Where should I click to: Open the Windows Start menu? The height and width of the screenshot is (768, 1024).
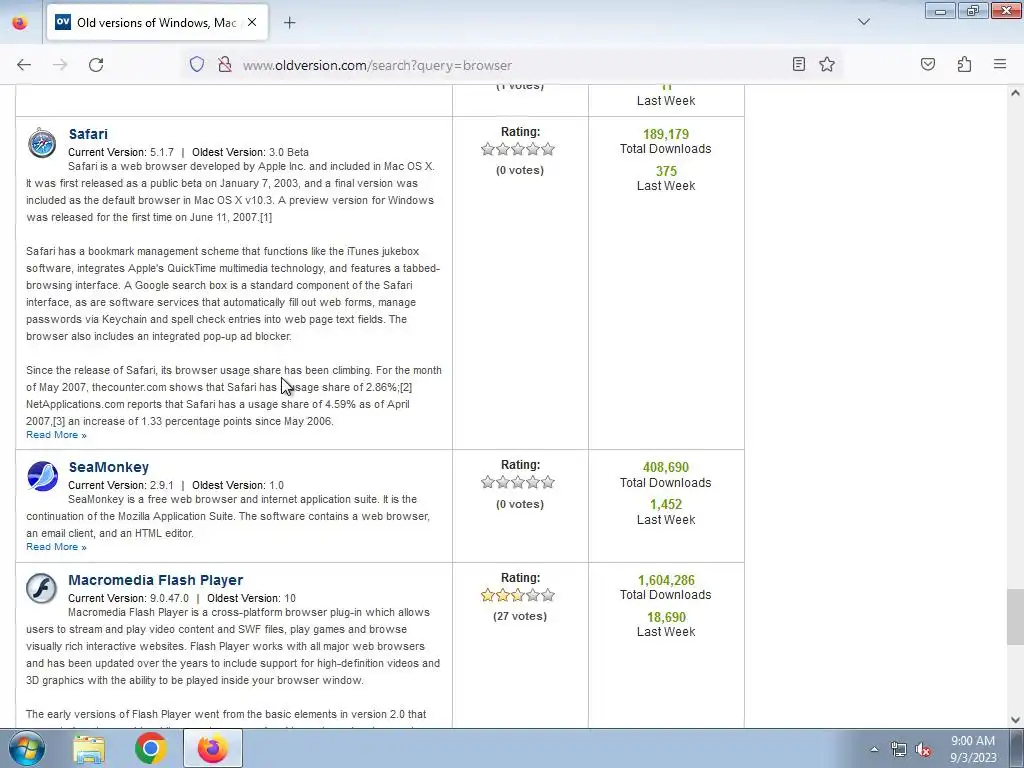point(27,748)
